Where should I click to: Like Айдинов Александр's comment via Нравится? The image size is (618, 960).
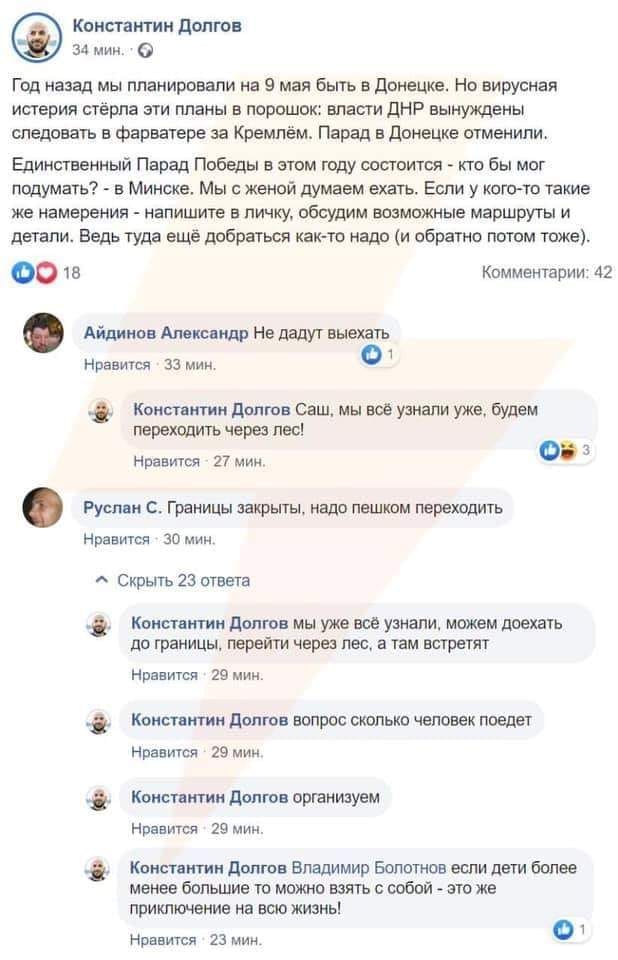(x=117, y=365)
